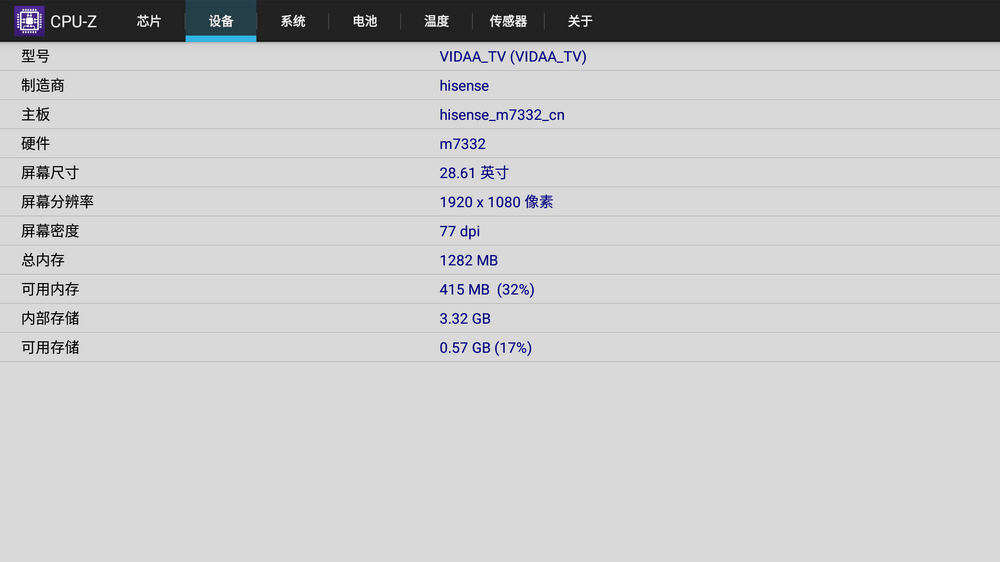Select the 可用存储 row label

[x=50, y=348]
